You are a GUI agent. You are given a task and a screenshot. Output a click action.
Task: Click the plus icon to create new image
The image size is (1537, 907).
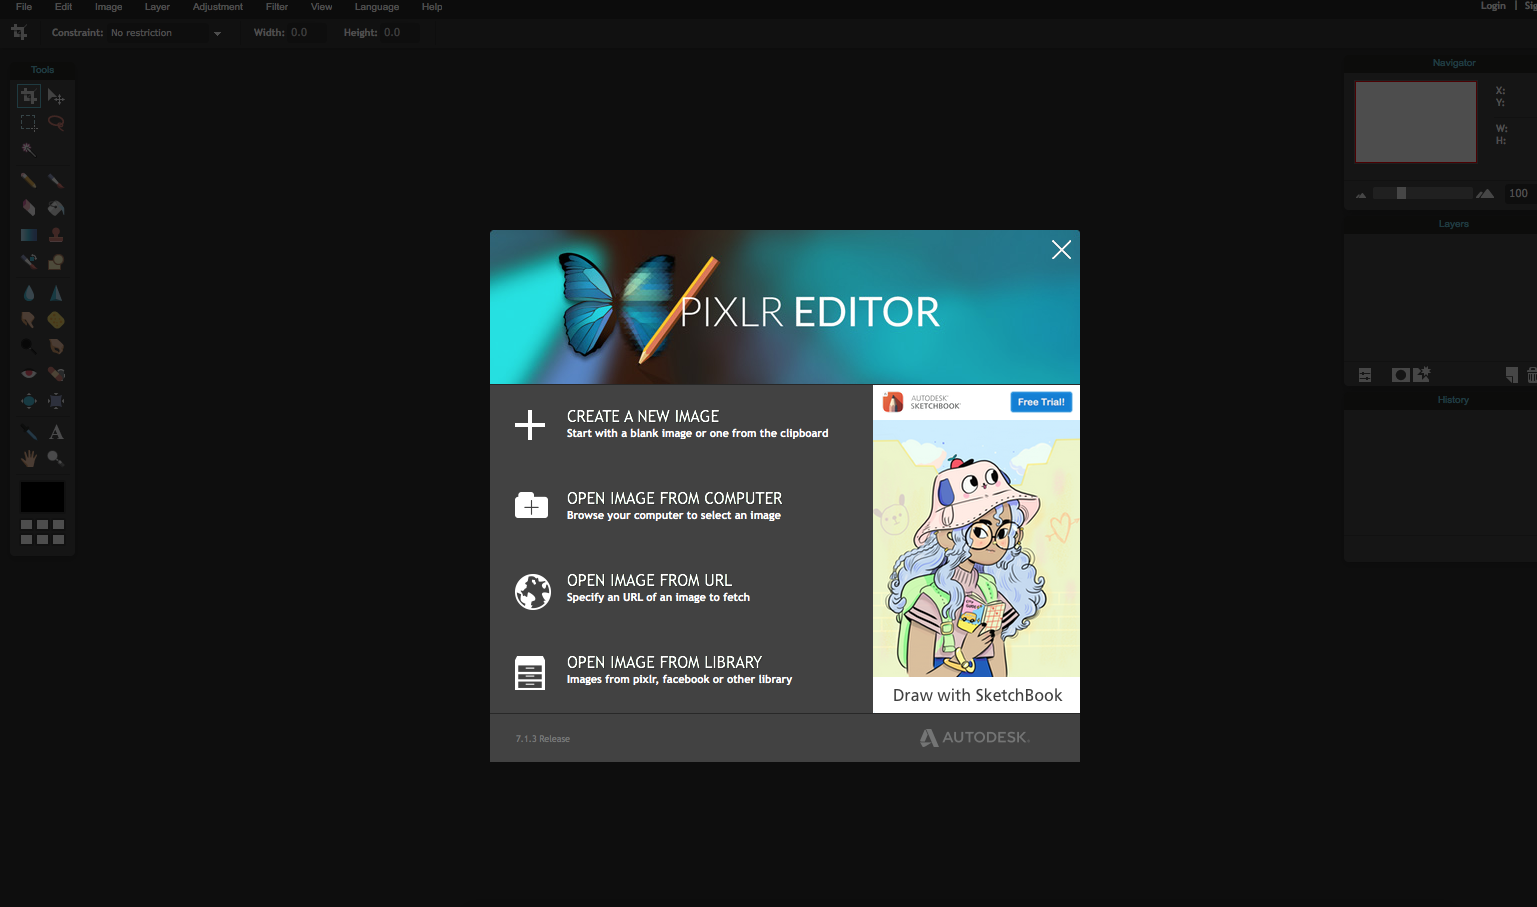click(530, 425)
